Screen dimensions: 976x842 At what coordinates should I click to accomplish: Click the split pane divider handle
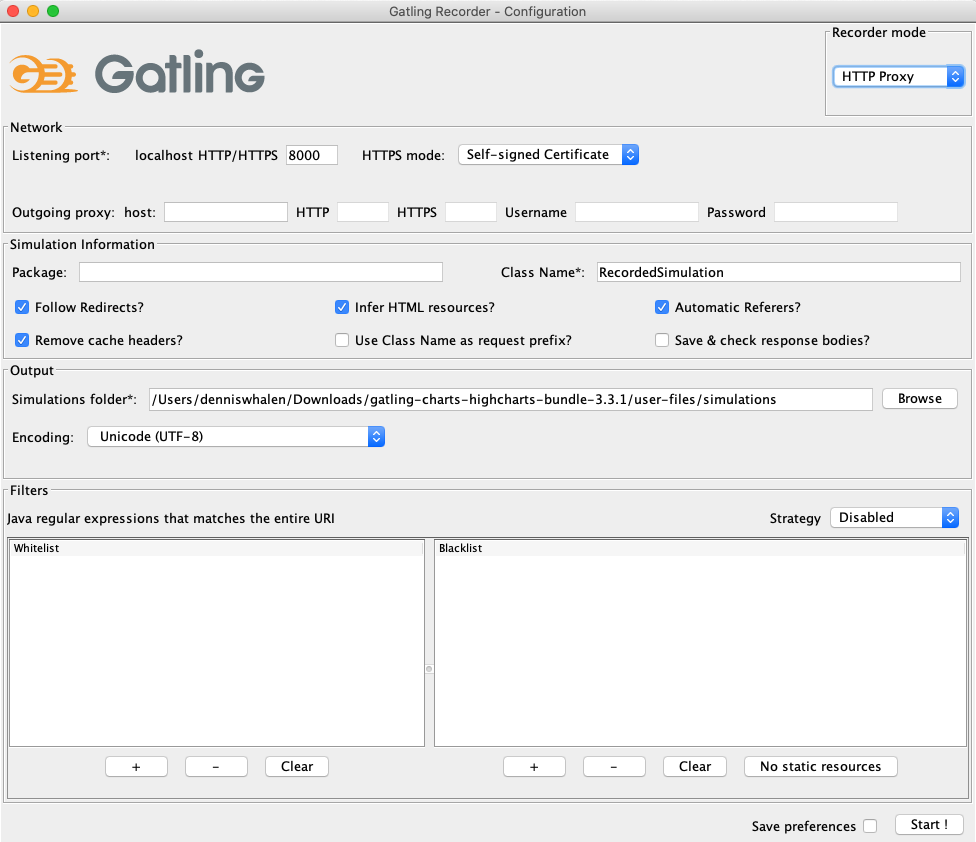click(429, 669)
